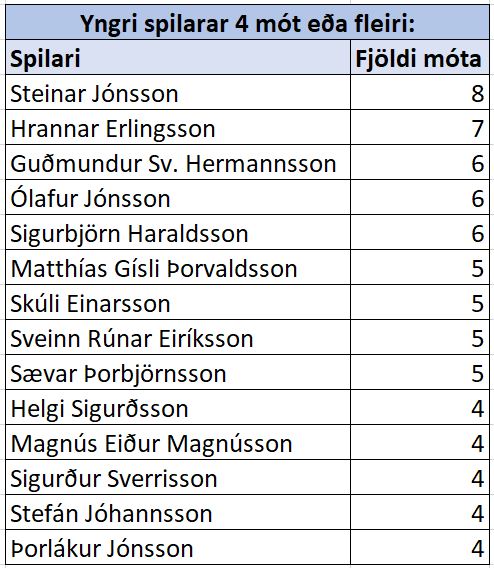The height and width of the screenshot is (568, 494).
Task: Select the Helgi Sigurðsson cell
Action: click(x=178, y=408)
